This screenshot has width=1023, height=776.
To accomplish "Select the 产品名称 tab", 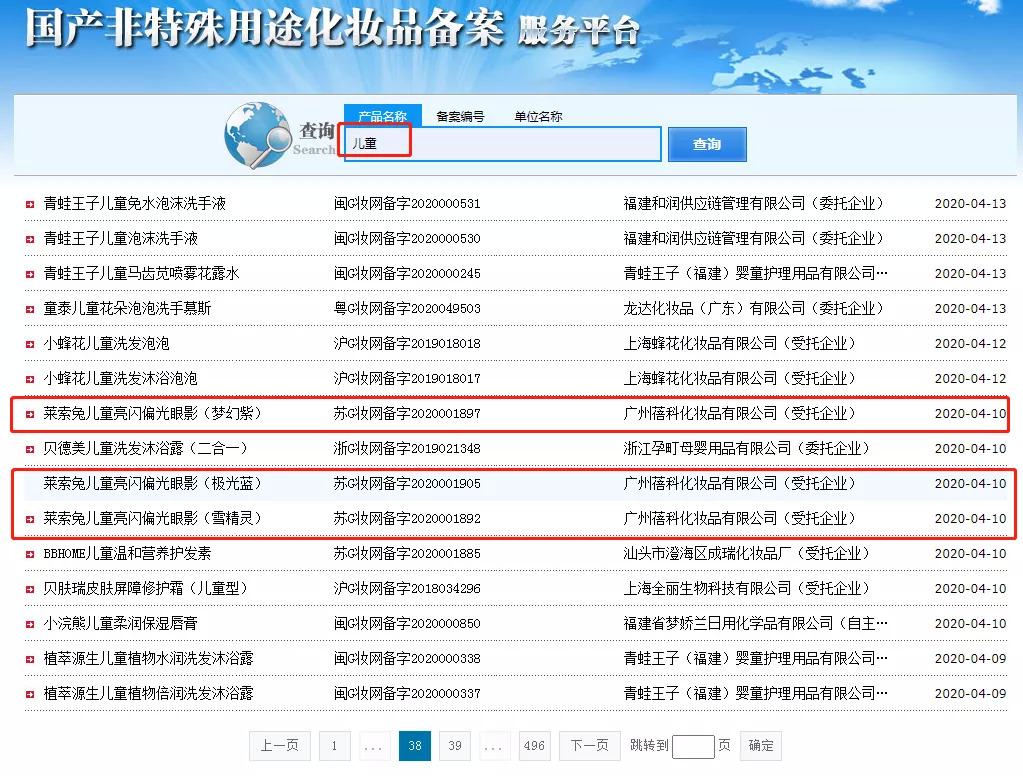I will (x=382, y=116).
